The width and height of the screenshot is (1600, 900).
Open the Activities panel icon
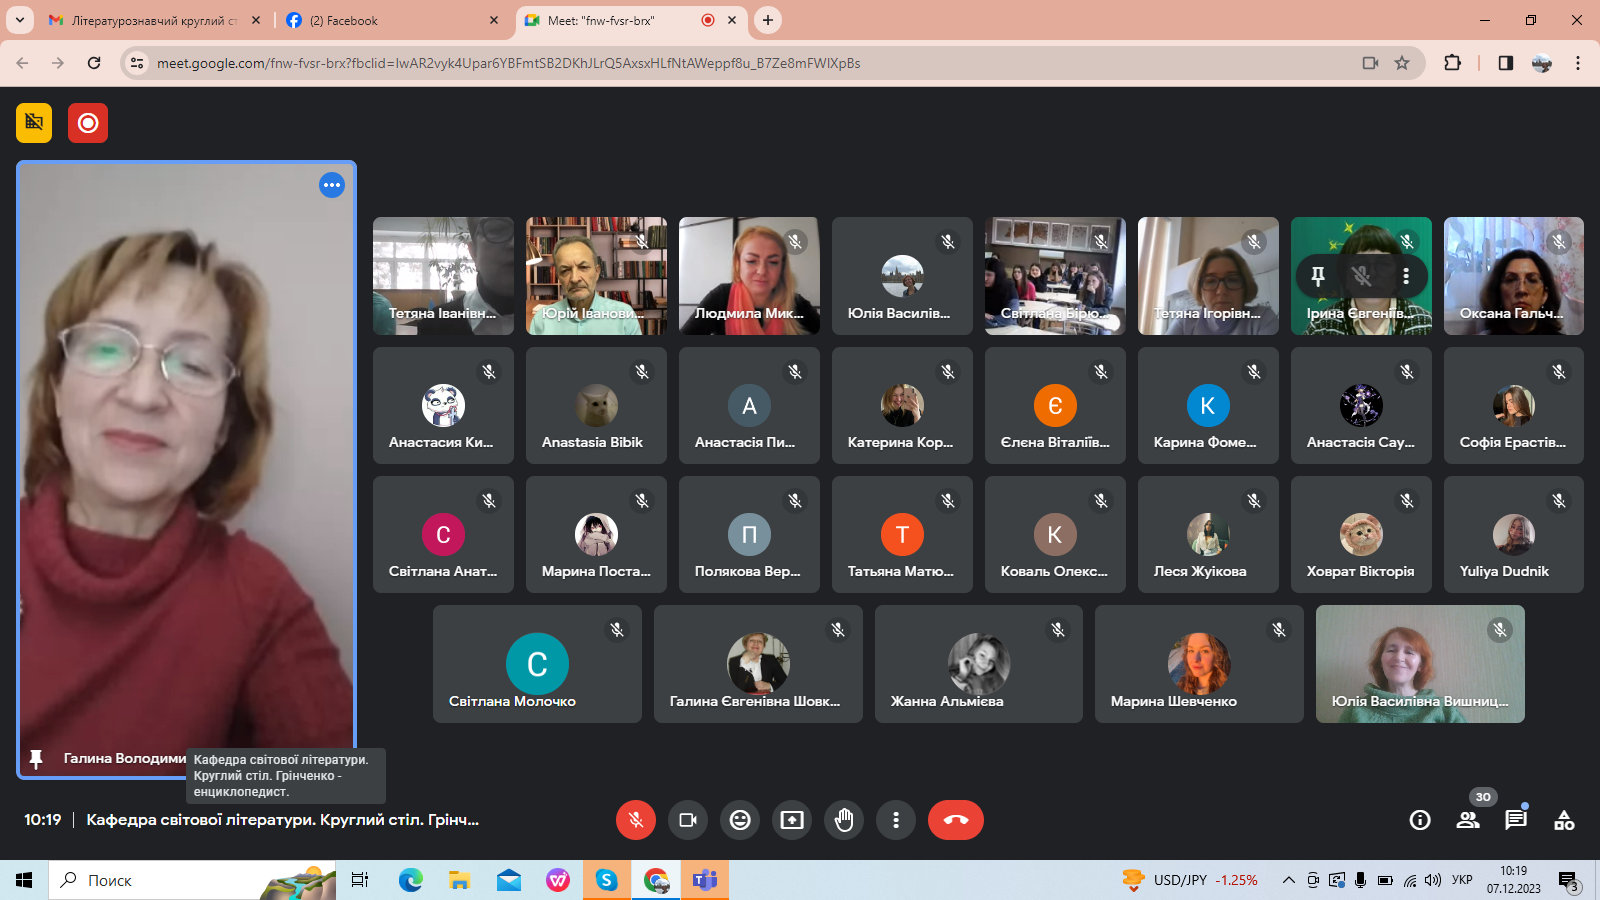pos(1564,820)
